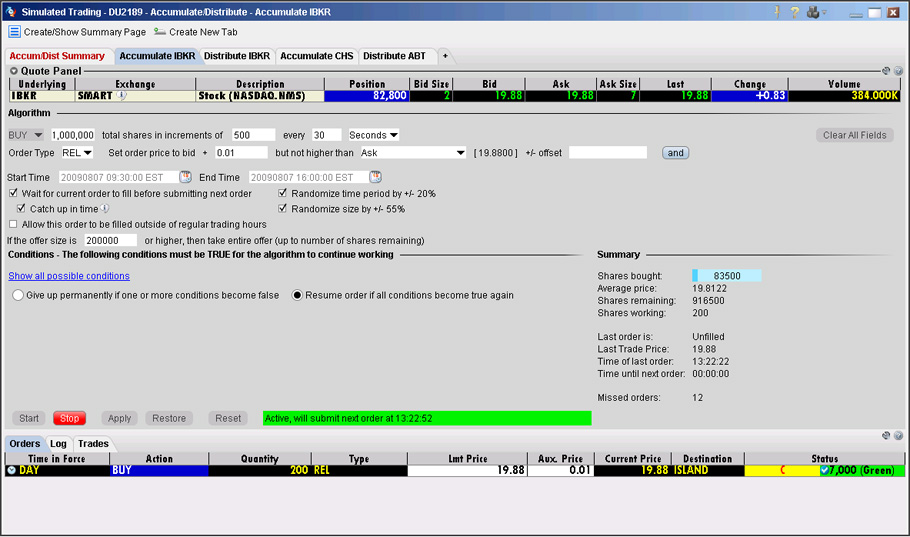Open the Seconds time unit dropdown
The height and width of the screenshot is (537, 910).
click(x=373, y=135)
